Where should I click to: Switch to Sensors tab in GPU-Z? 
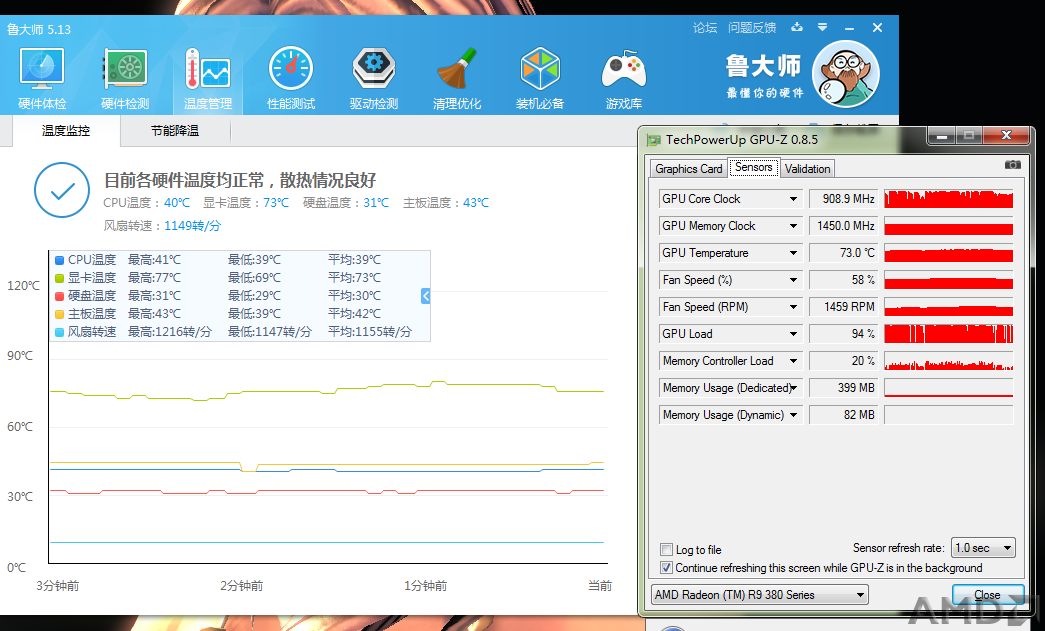(x=754, y=167)
